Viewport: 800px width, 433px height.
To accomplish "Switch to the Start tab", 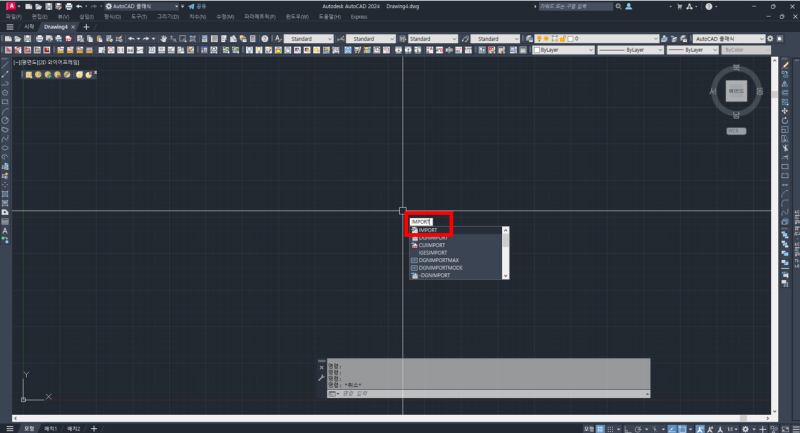I will [29, 27].
